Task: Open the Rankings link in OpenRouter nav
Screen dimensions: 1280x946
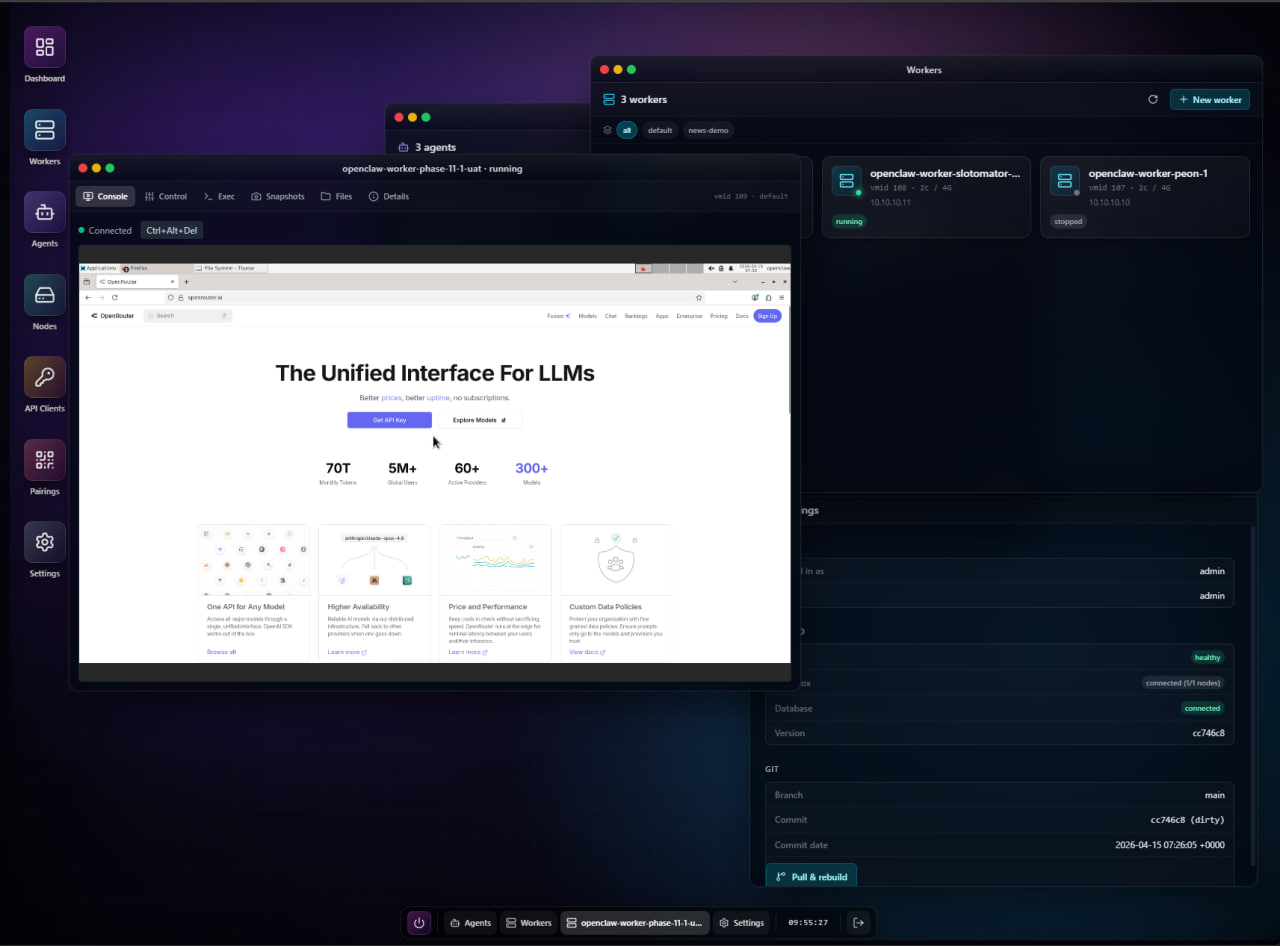Action: 636,316
